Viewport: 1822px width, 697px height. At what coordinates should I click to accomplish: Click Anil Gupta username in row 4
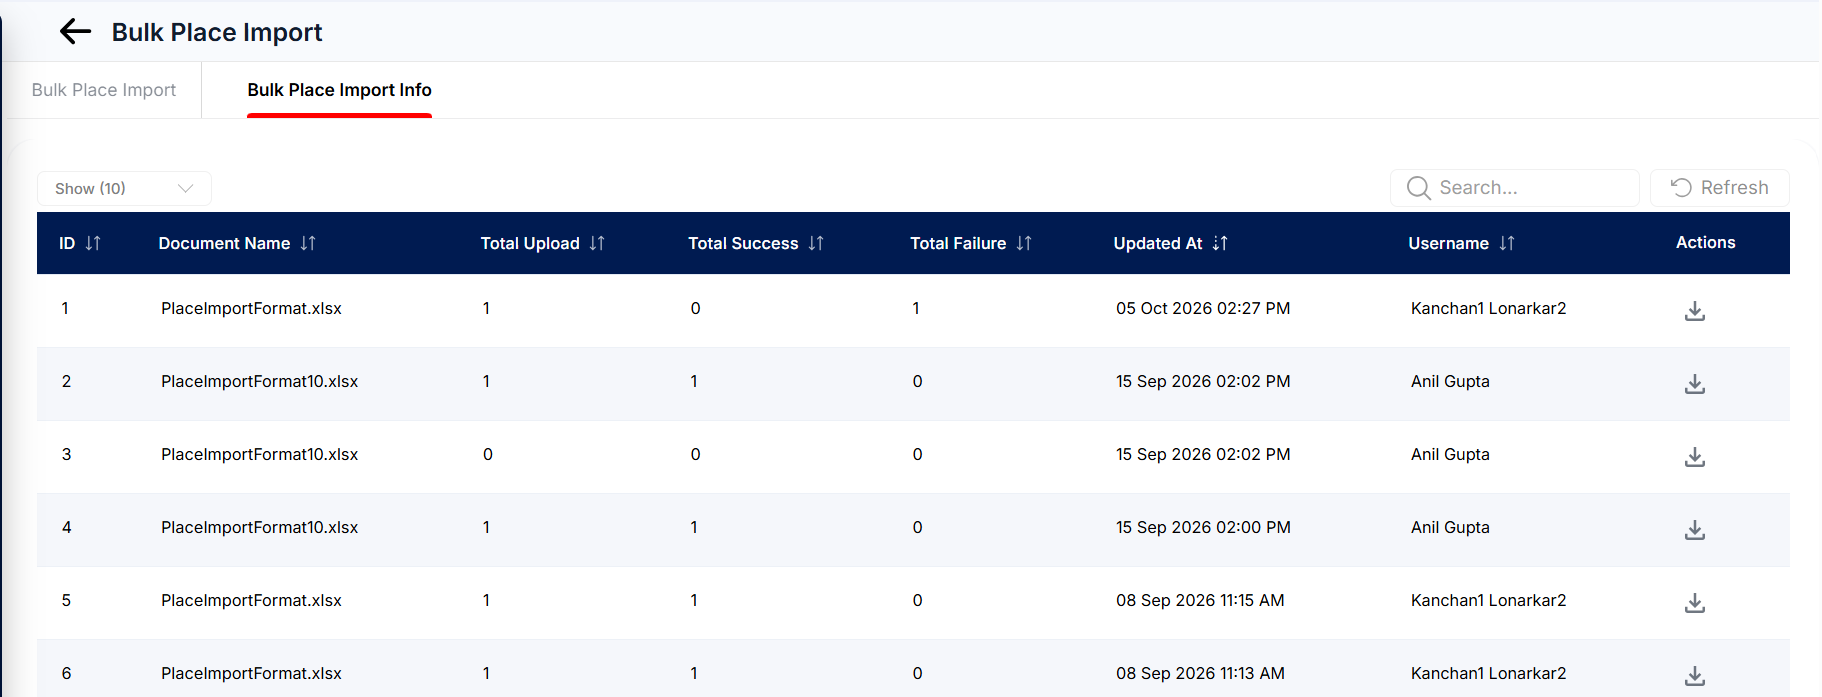[1450, 527]
